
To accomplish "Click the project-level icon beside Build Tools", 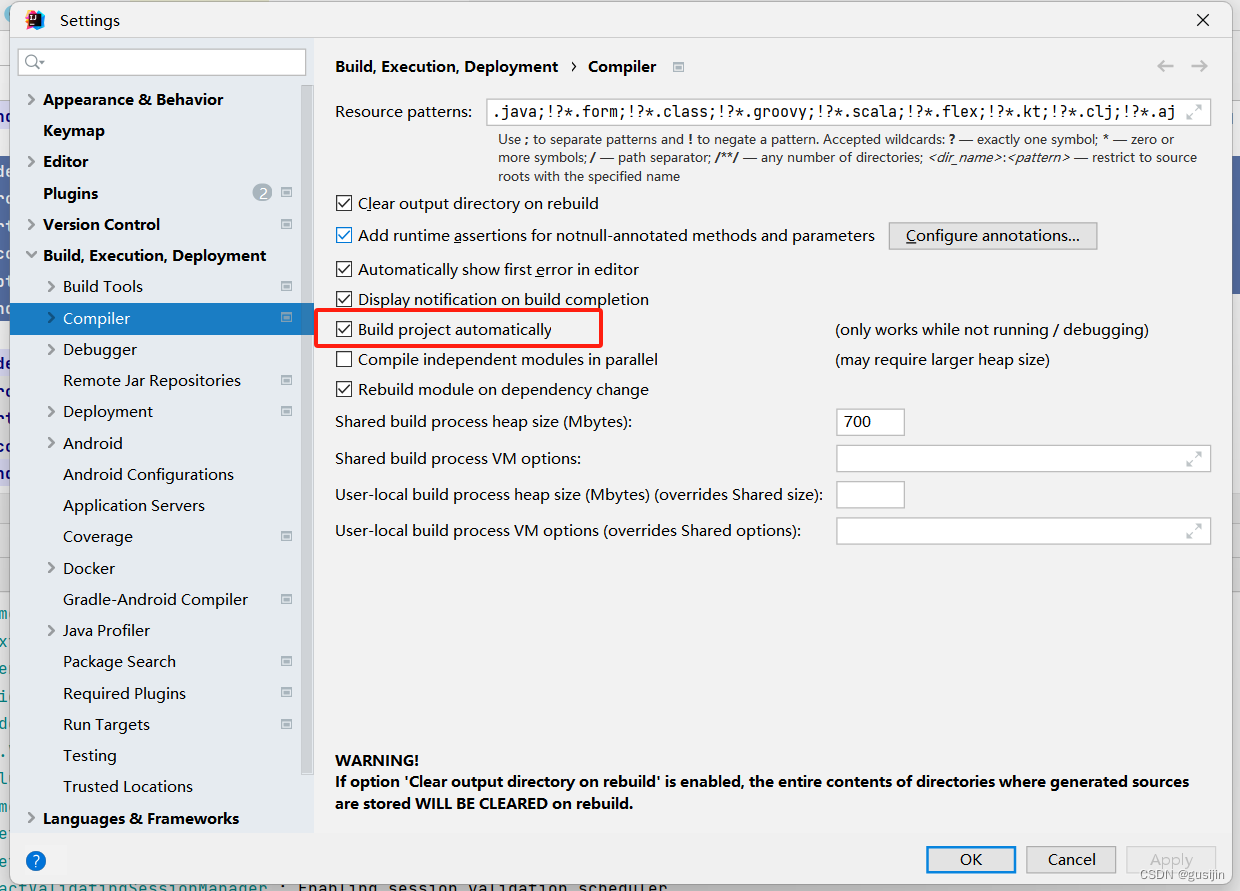I will [x=287, y=286].
